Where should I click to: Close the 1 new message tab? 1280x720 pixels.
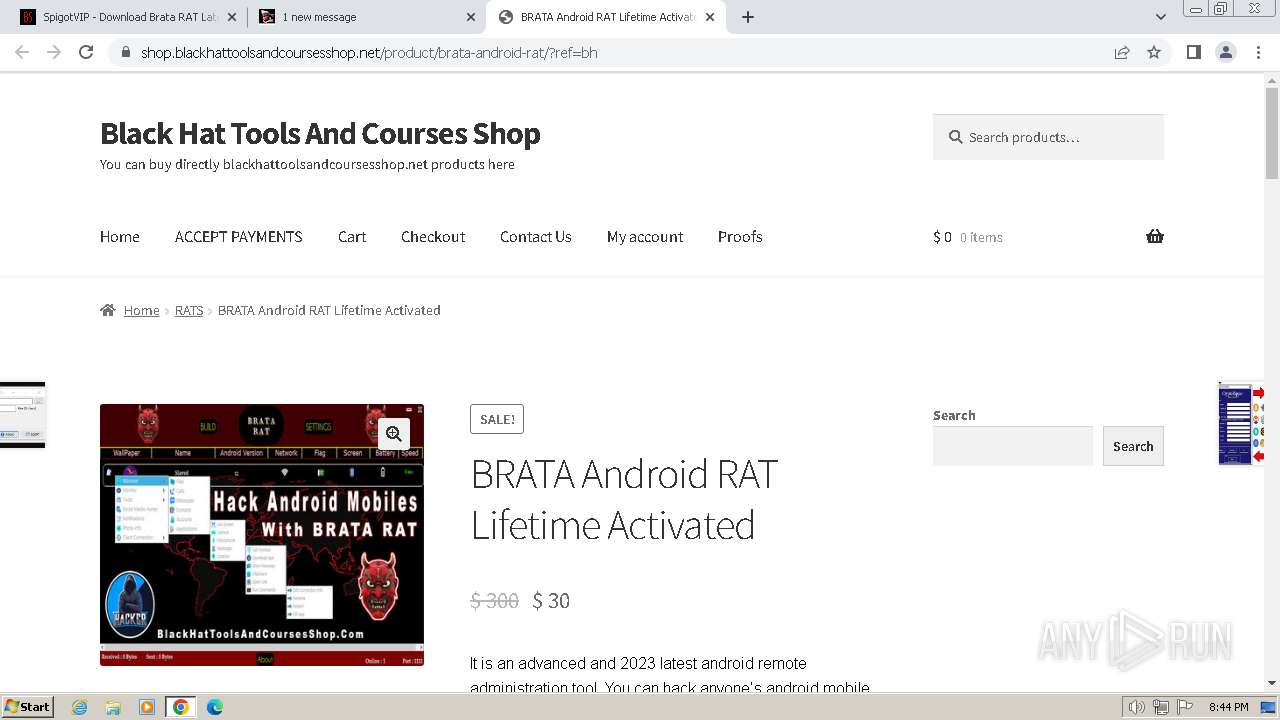pos(471,17)
